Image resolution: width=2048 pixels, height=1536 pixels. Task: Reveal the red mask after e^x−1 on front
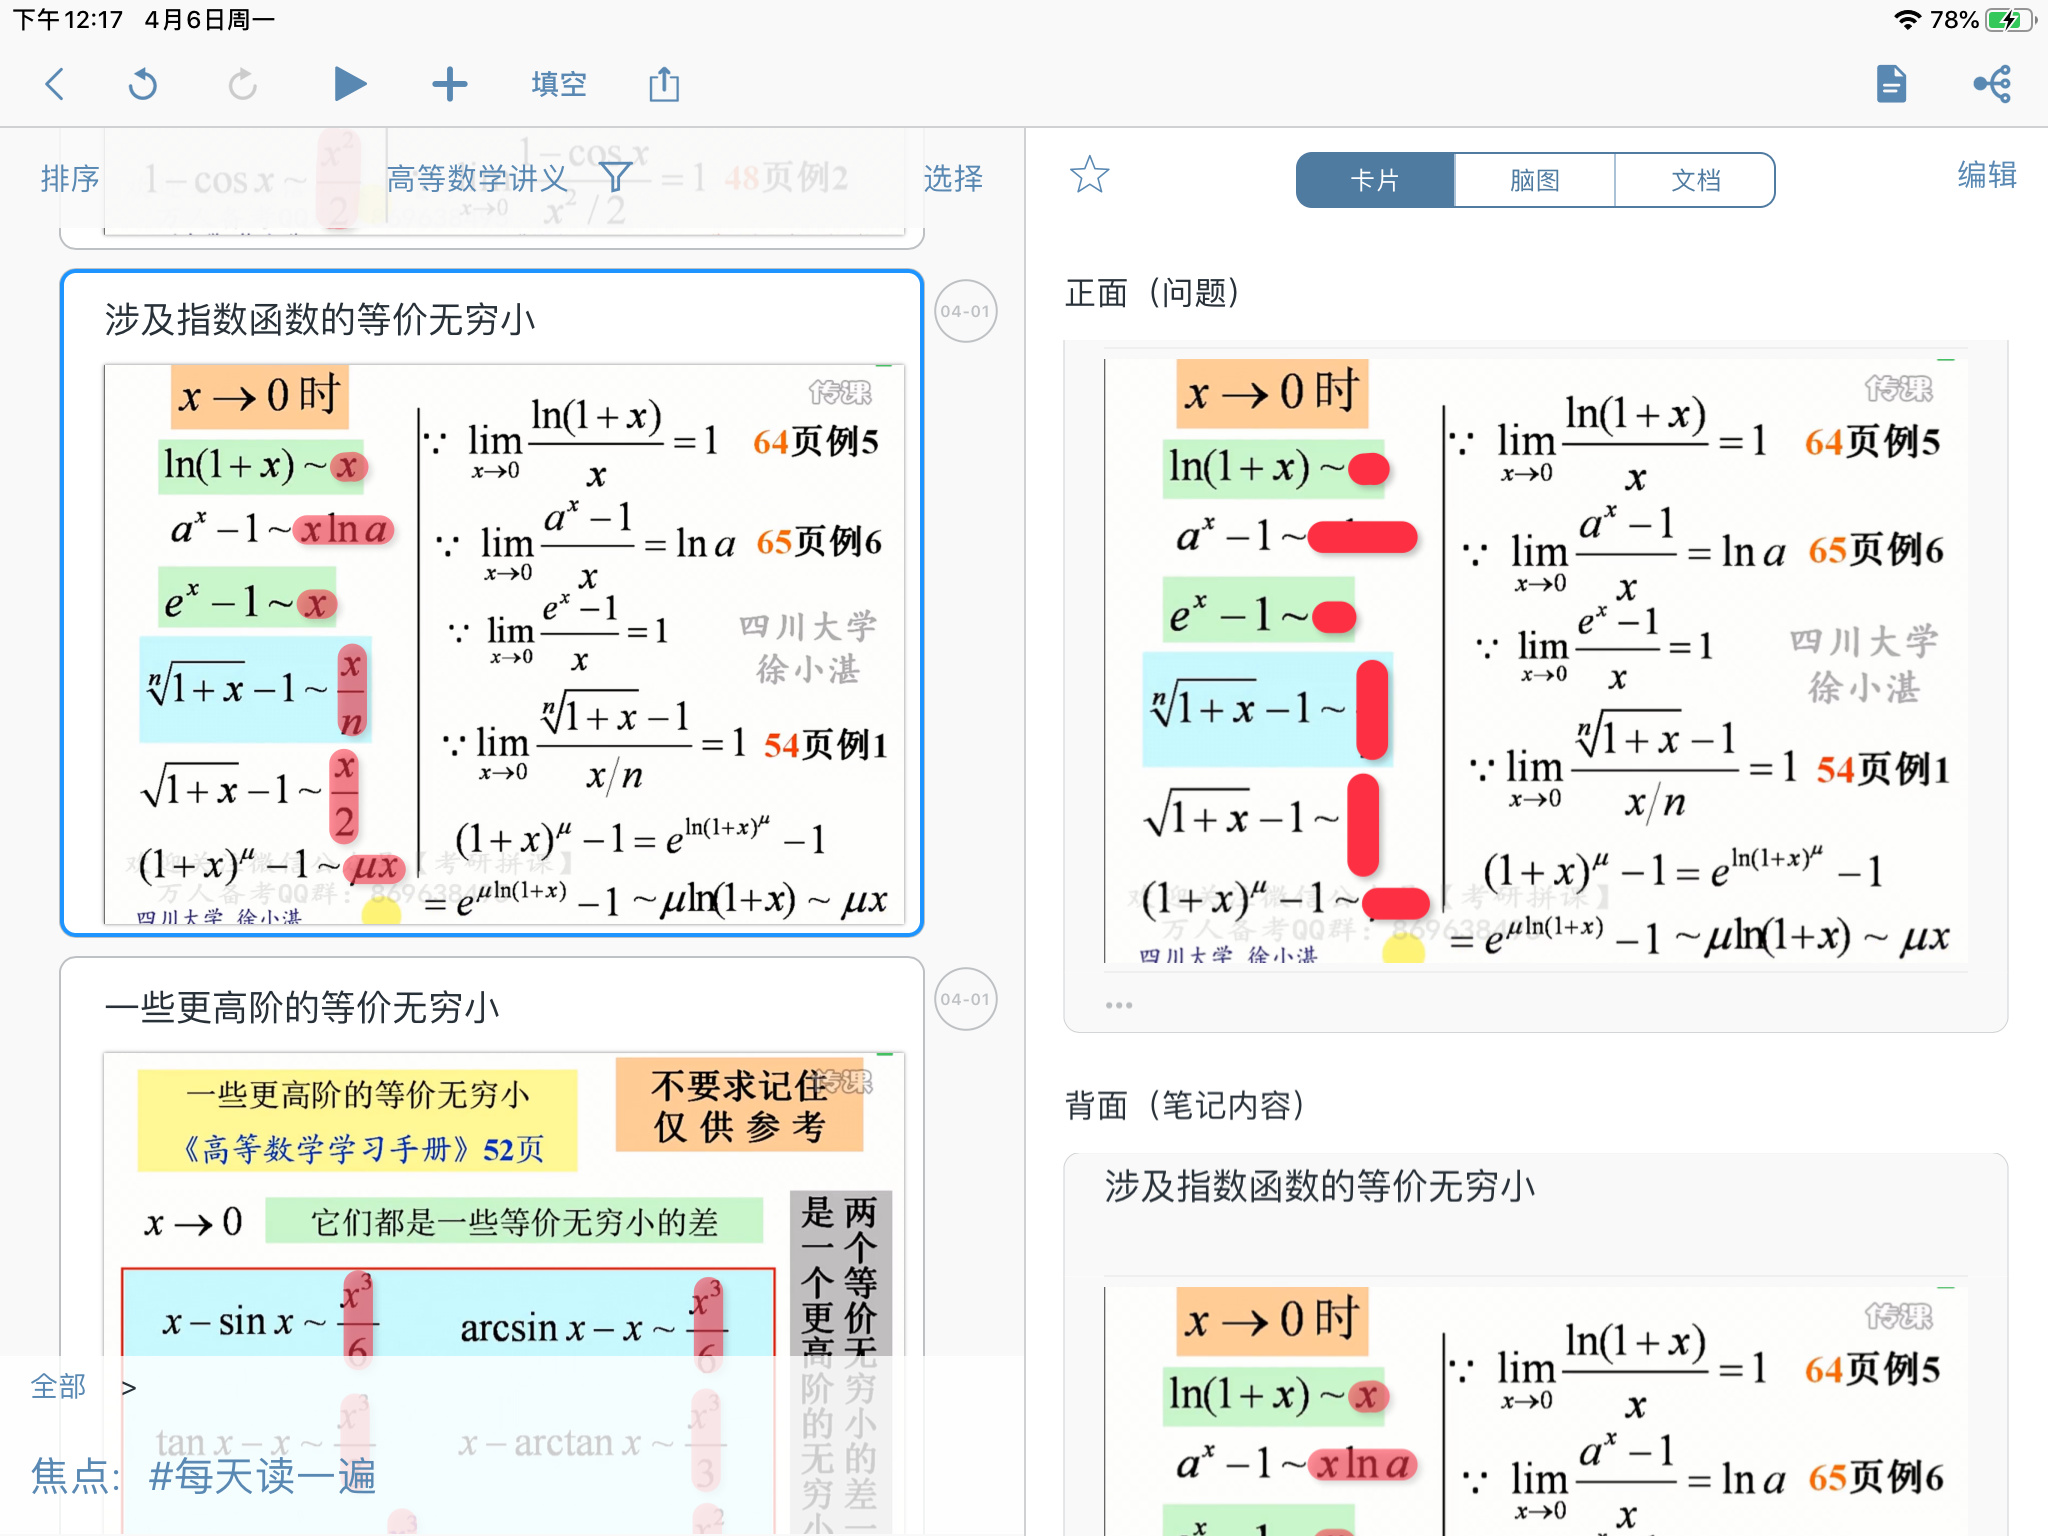coord(1333,617)
